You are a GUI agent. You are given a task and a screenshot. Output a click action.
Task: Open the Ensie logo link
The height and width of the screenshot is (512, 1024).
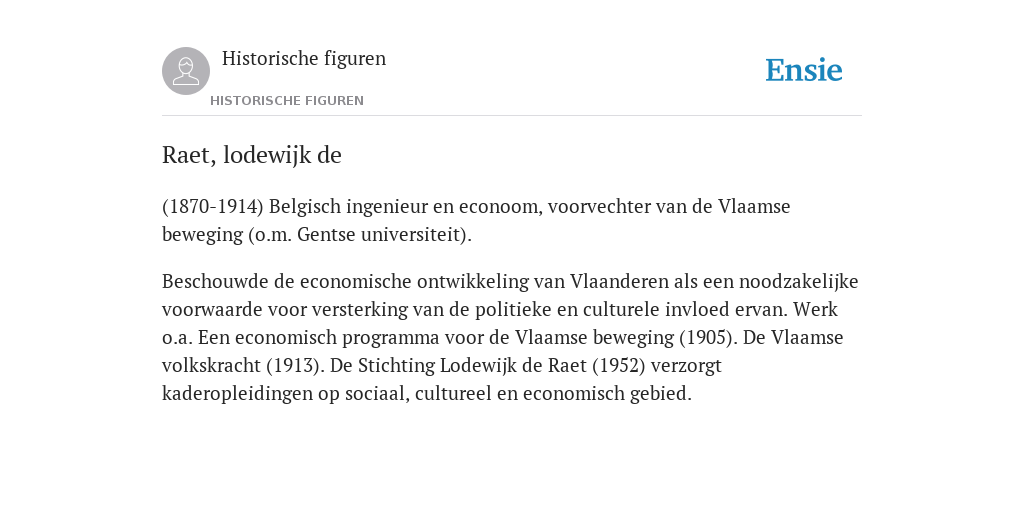coord(804,71)
